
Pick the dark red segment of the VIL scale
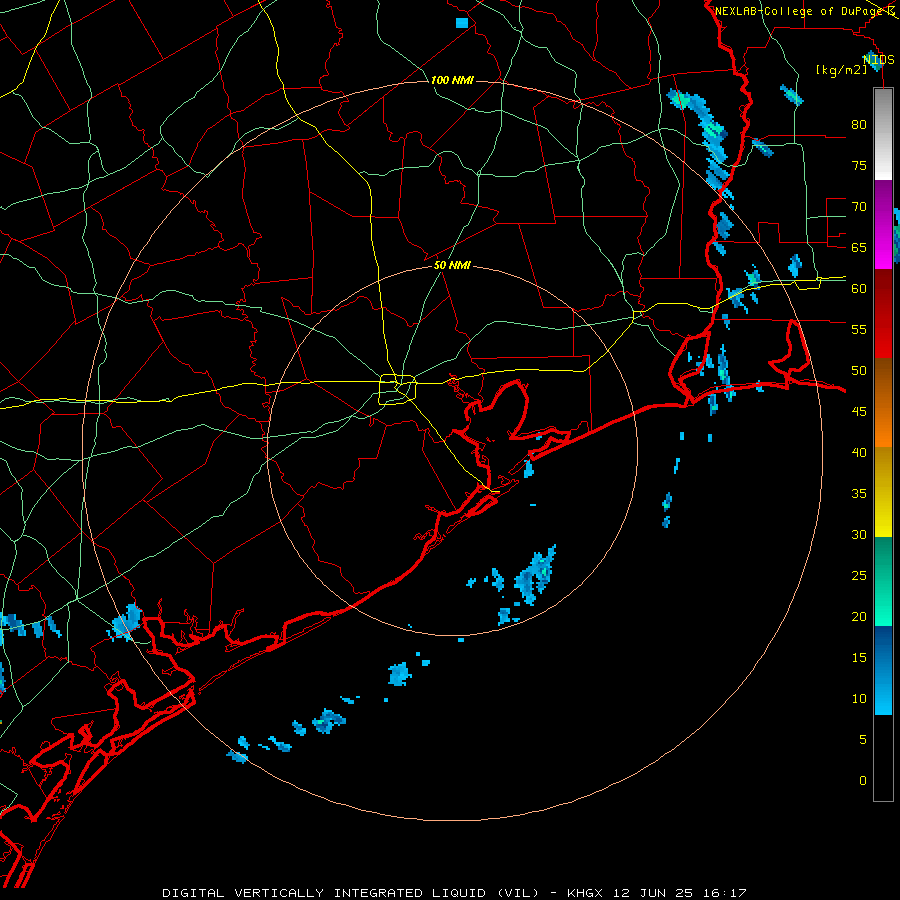(x=883, y=313)
